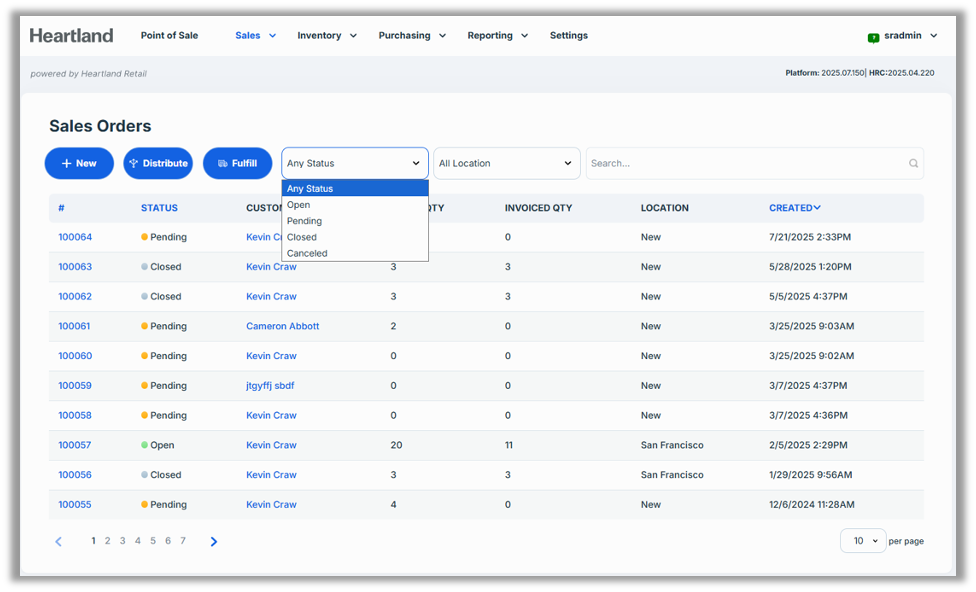The width and height of the screenshot is (976, 592).
Task: Click the green chat icon beside sradmin
Action: 873,37
